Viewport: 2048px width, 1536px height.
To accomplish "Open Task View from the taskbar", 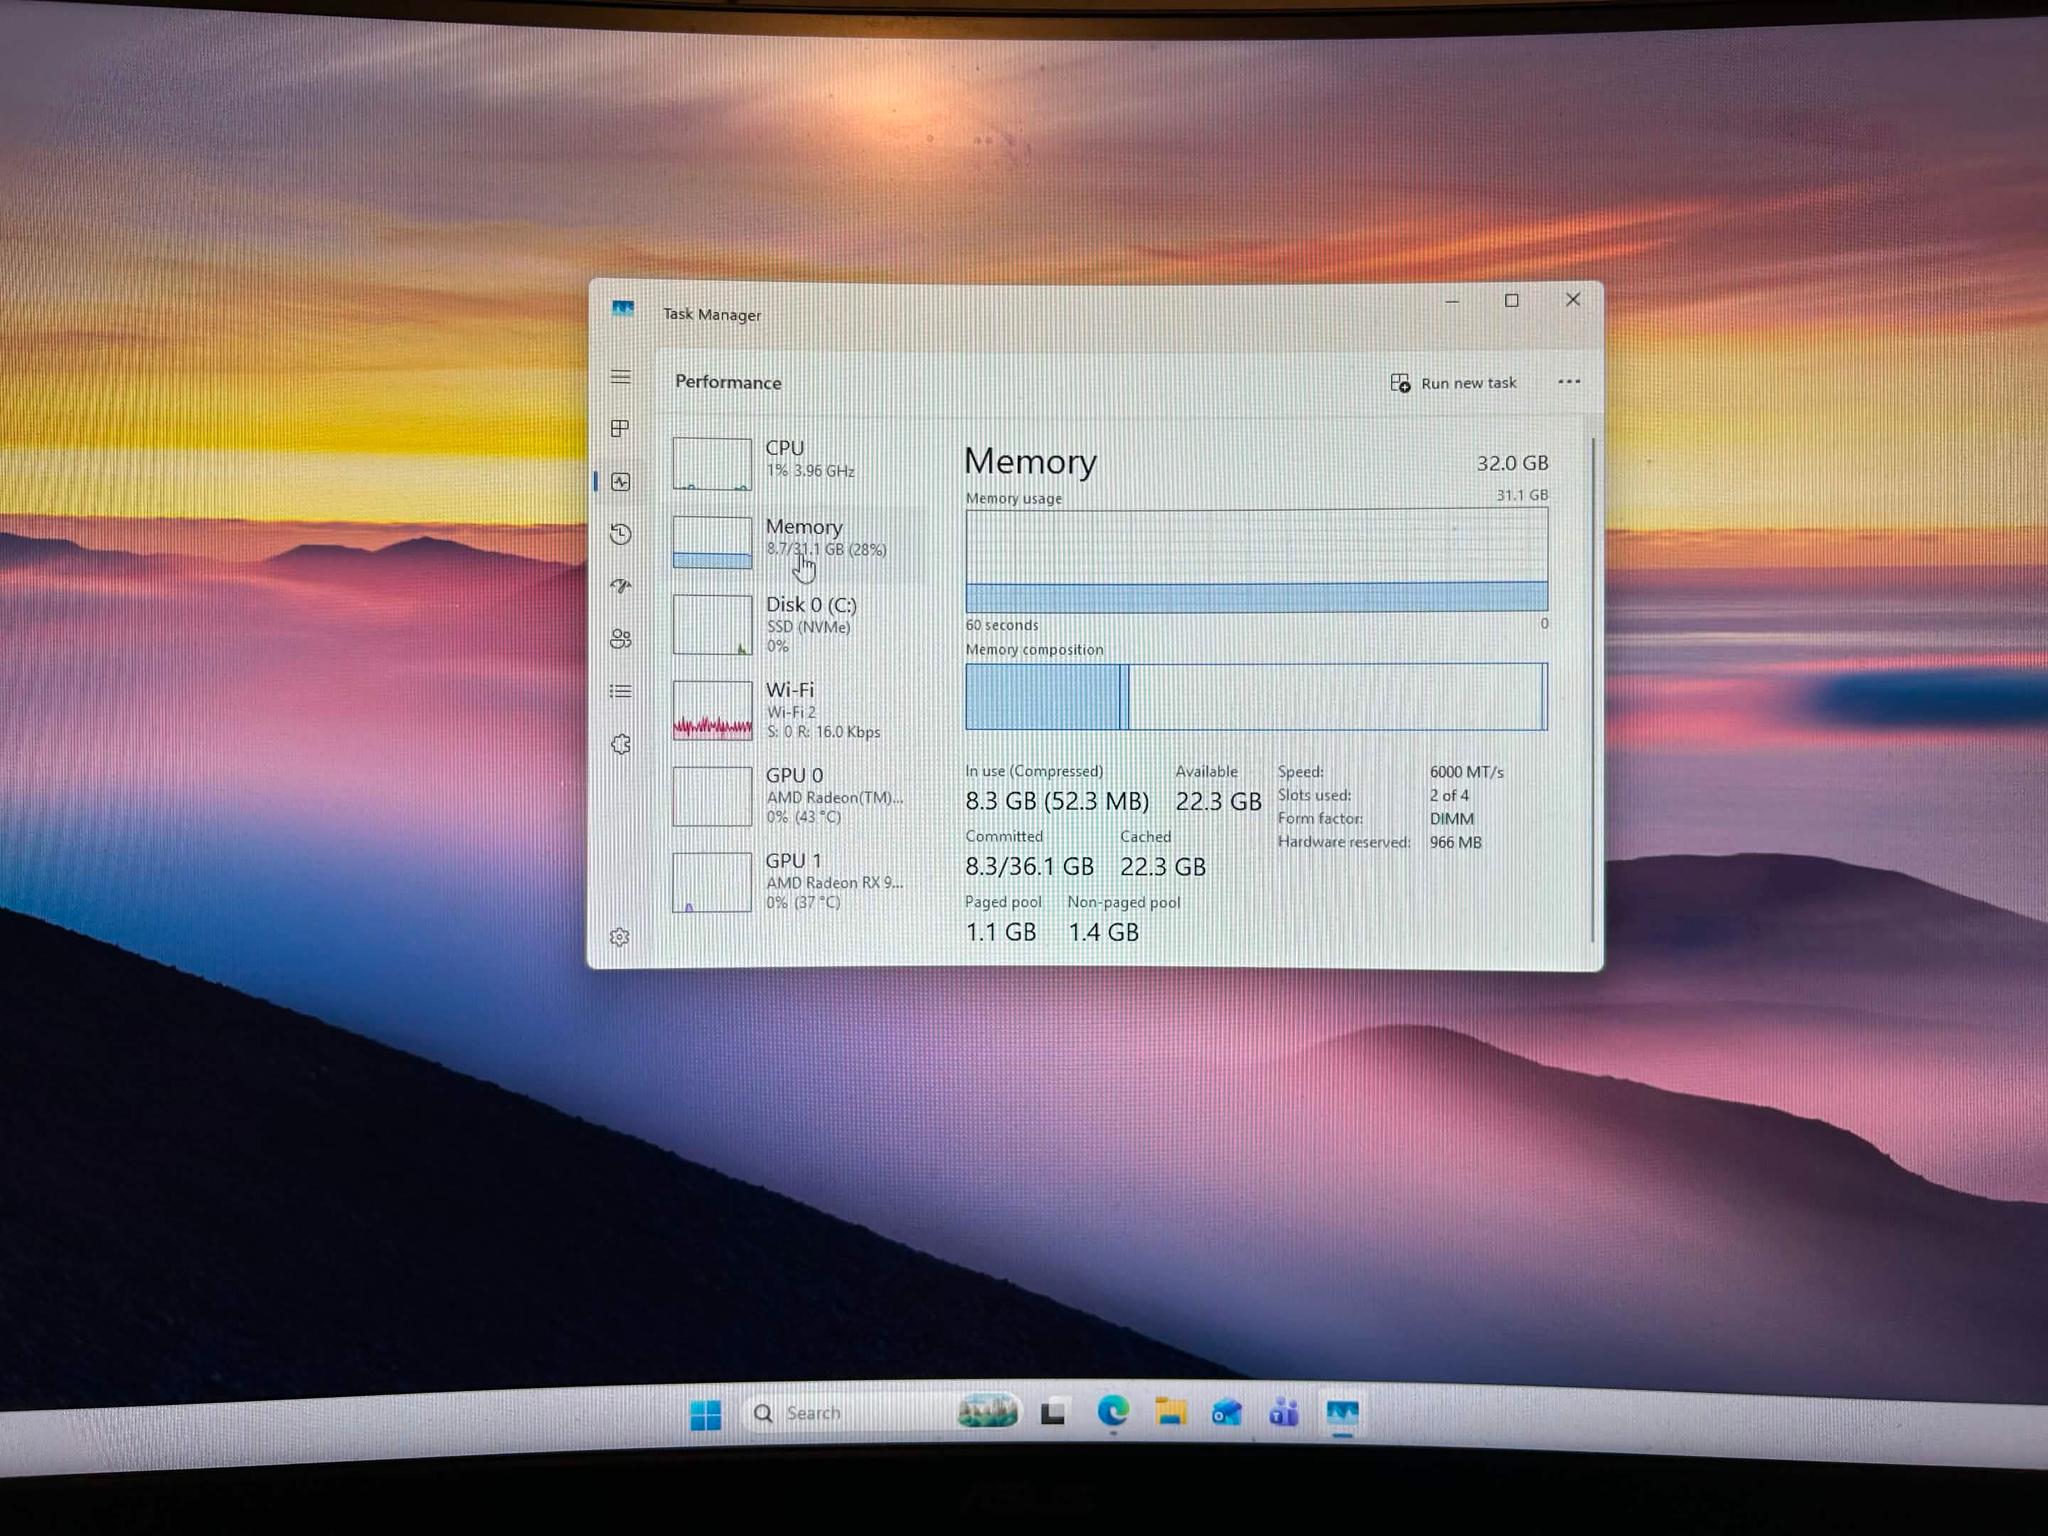I will click(1053, 1413).
